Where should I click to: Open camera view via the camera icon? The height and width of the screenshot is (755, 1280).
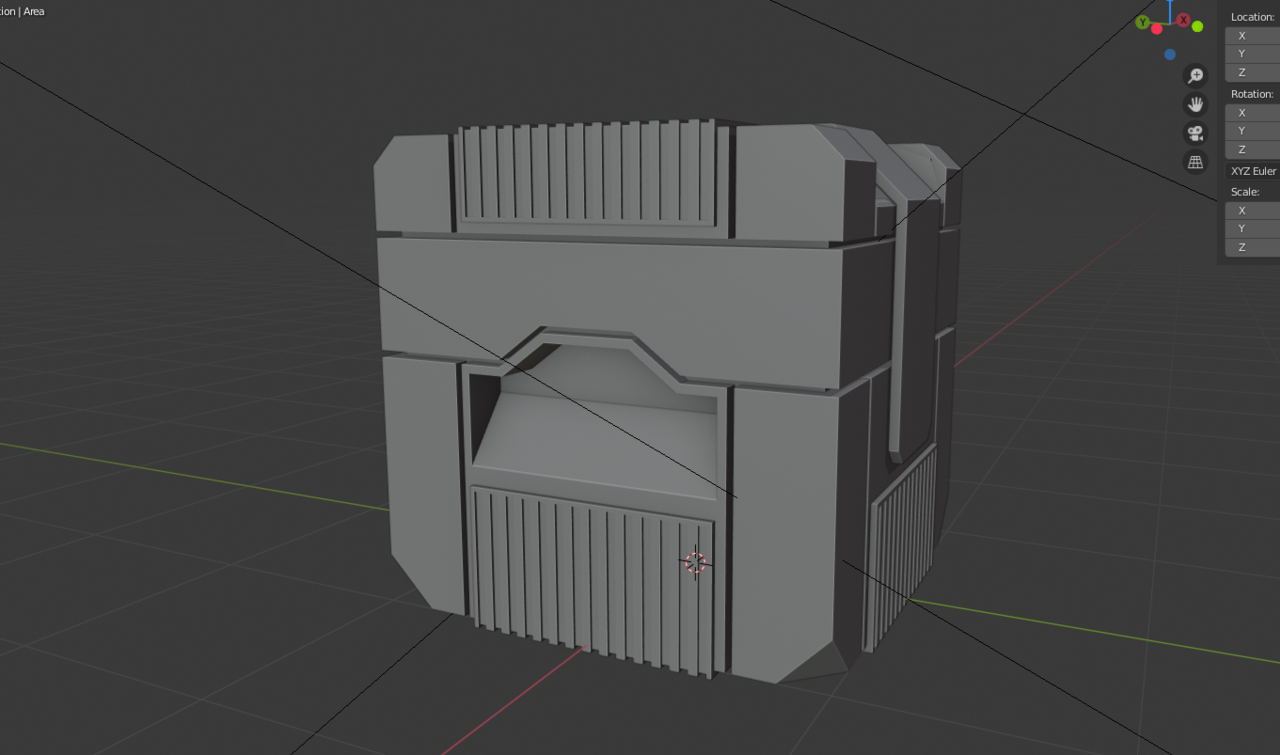[1195, 132]
